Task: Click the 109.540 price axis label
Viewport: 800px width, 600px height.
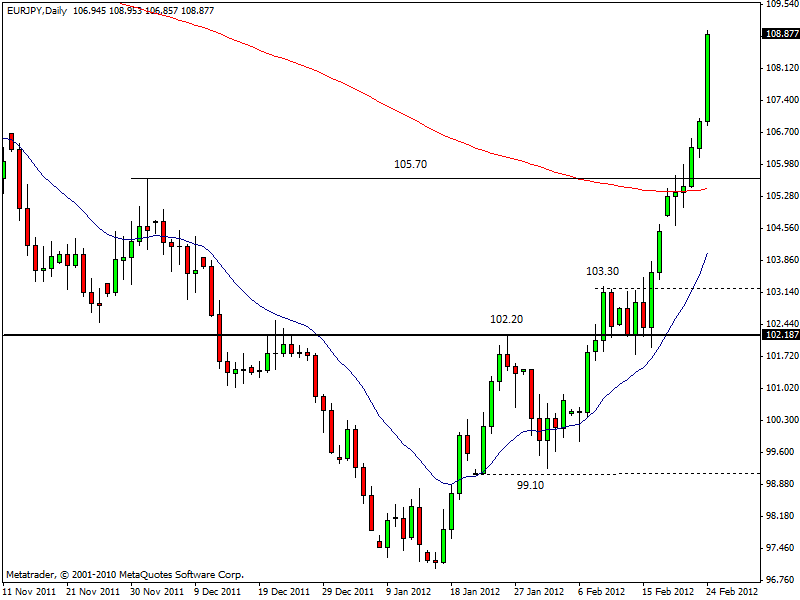Action: [780, 4]
